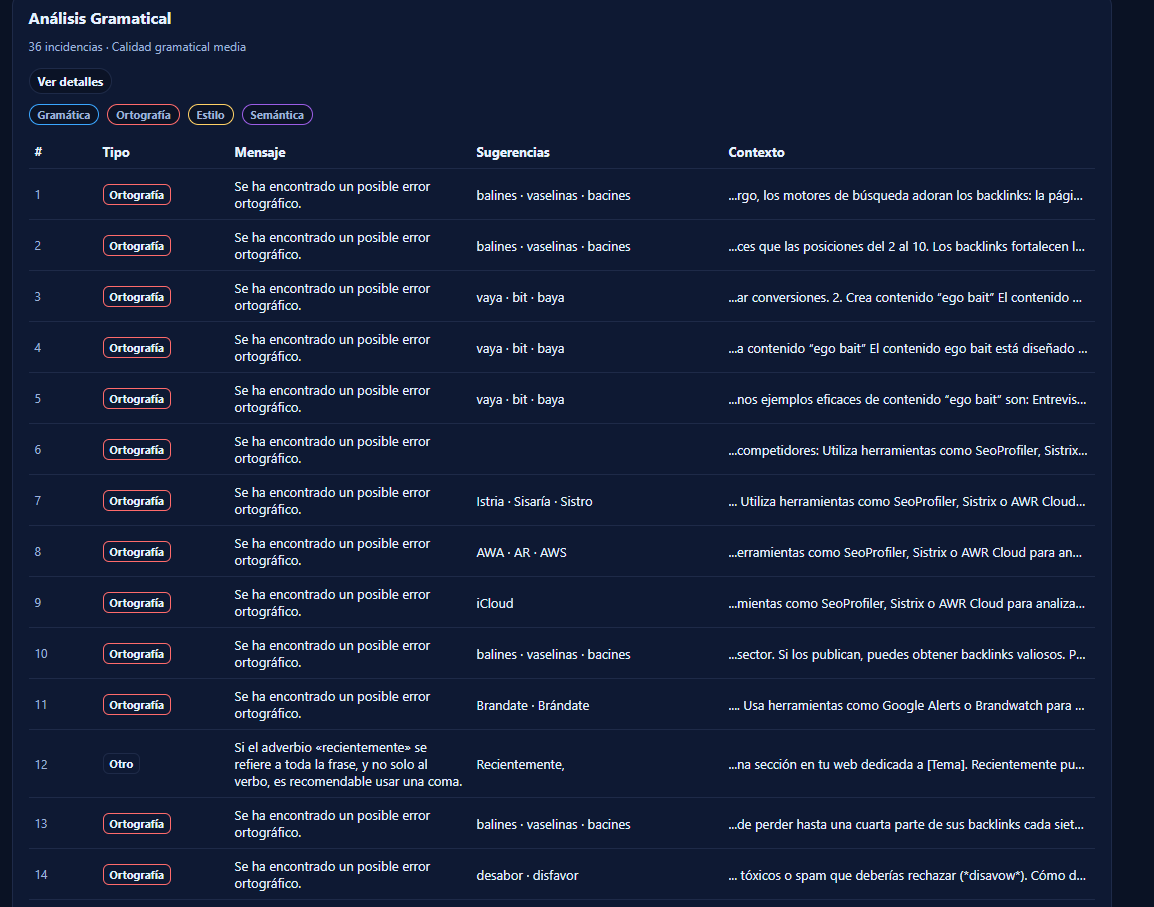Click context '...erramientas como SeoProfiler, Sistrix o AWR'
The width and height of the screenshot is (1154, 907).
905,552
